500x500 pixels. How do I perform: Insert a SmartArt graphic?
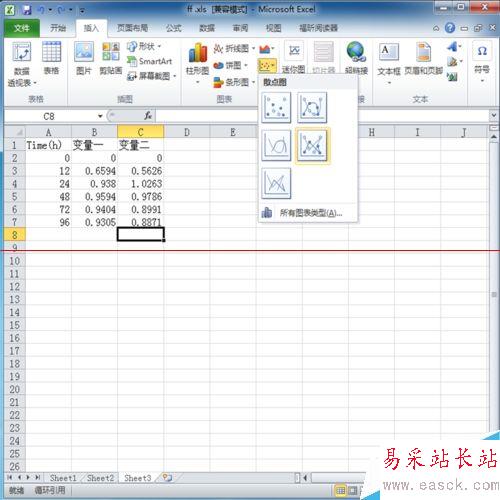(x=149, y=61)
